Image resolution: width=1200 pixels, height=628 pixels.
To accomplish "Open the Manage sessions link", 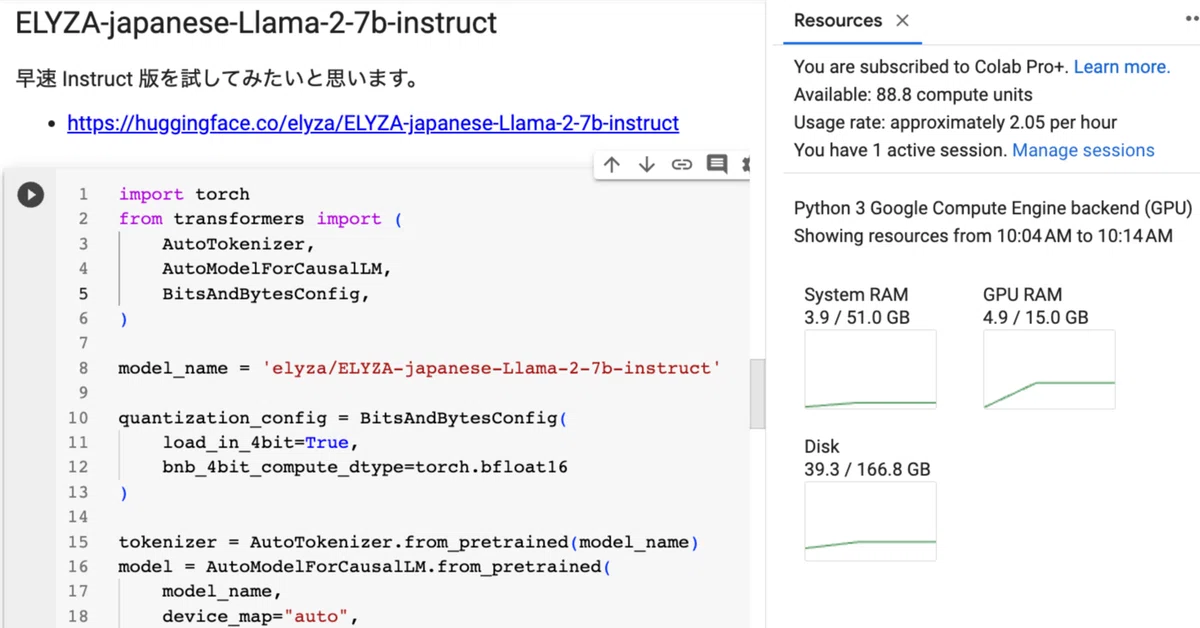I will (x=1083, y=150).
